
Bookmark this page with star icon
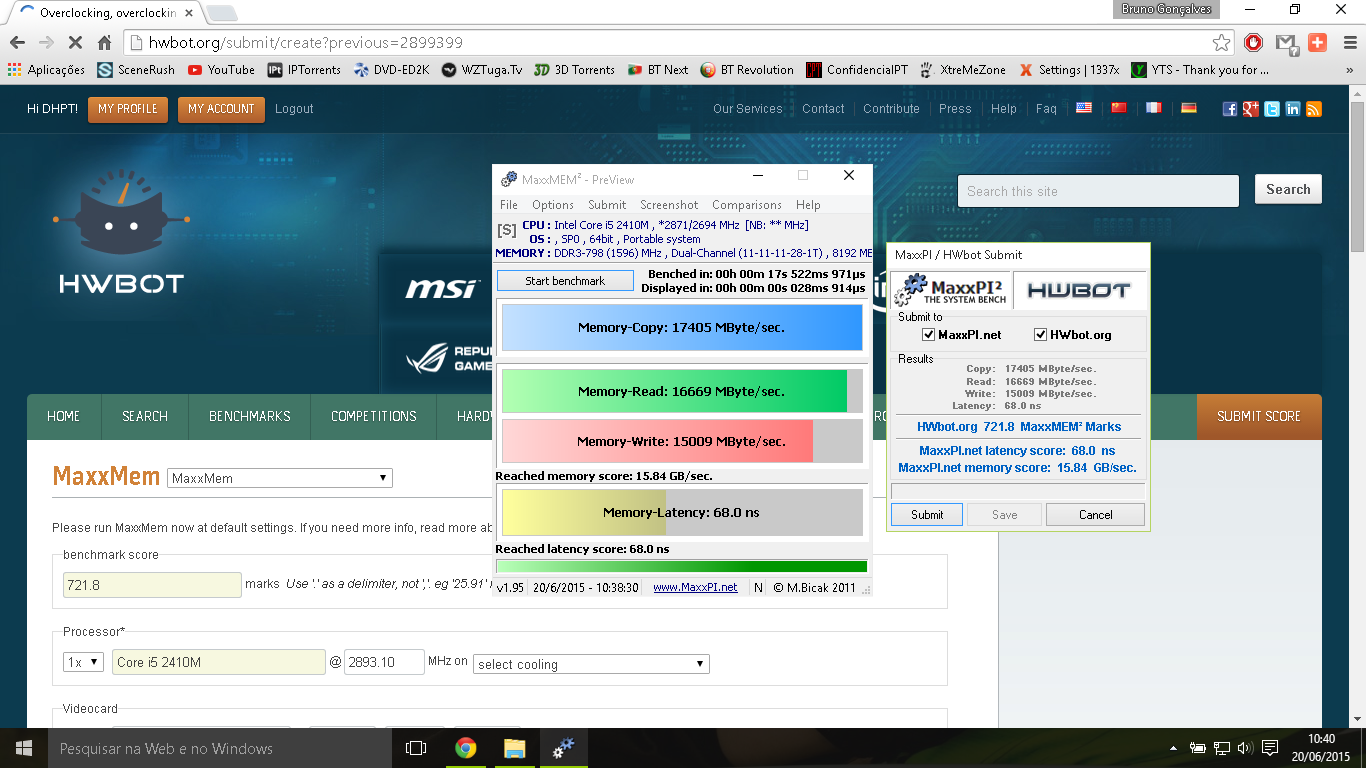(x=1221, y=43)
